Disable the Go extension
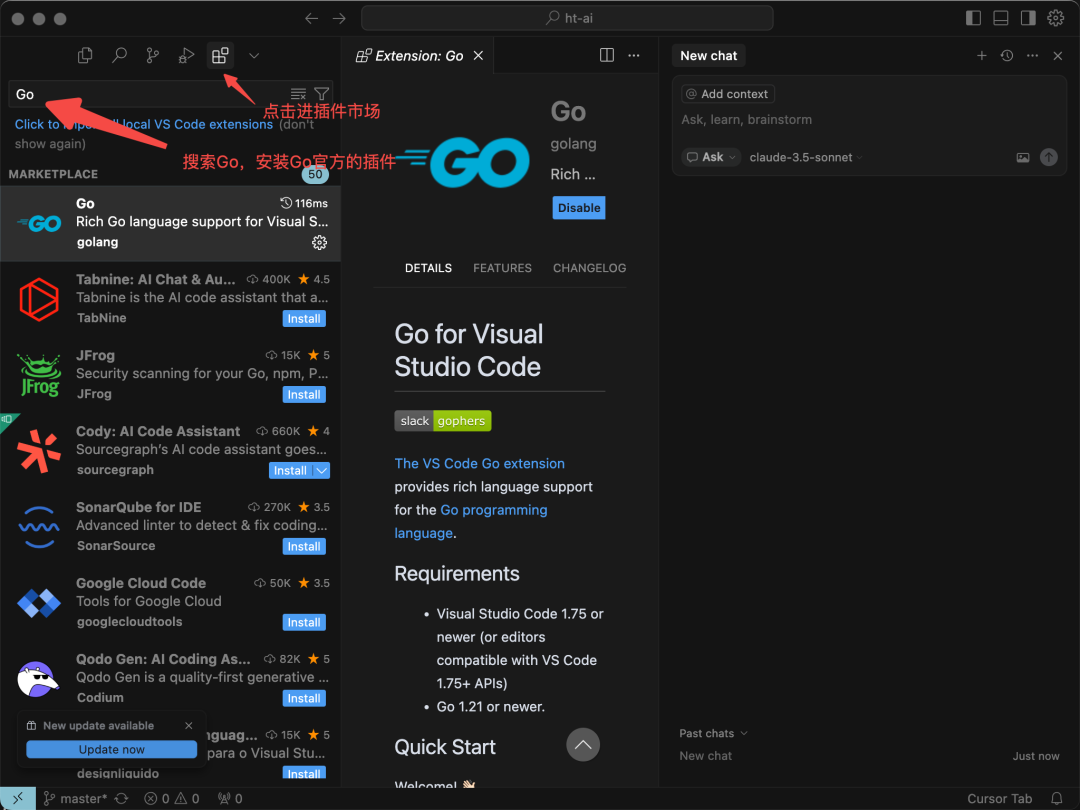This screenshot has height=810, width=1080. click(579, 208)
